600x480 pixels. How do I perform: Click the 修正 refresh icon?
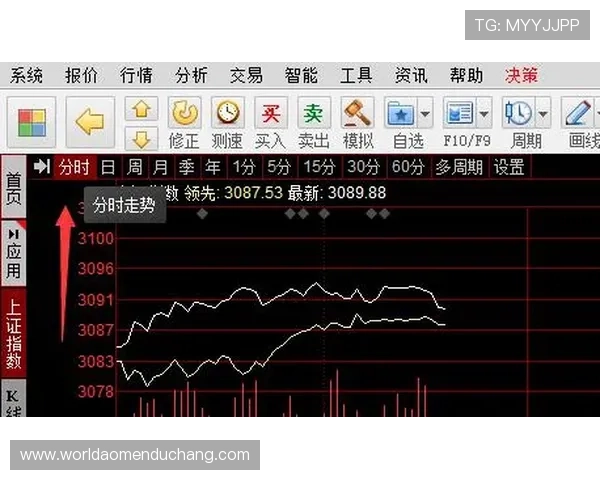click(x=184, y=113)
